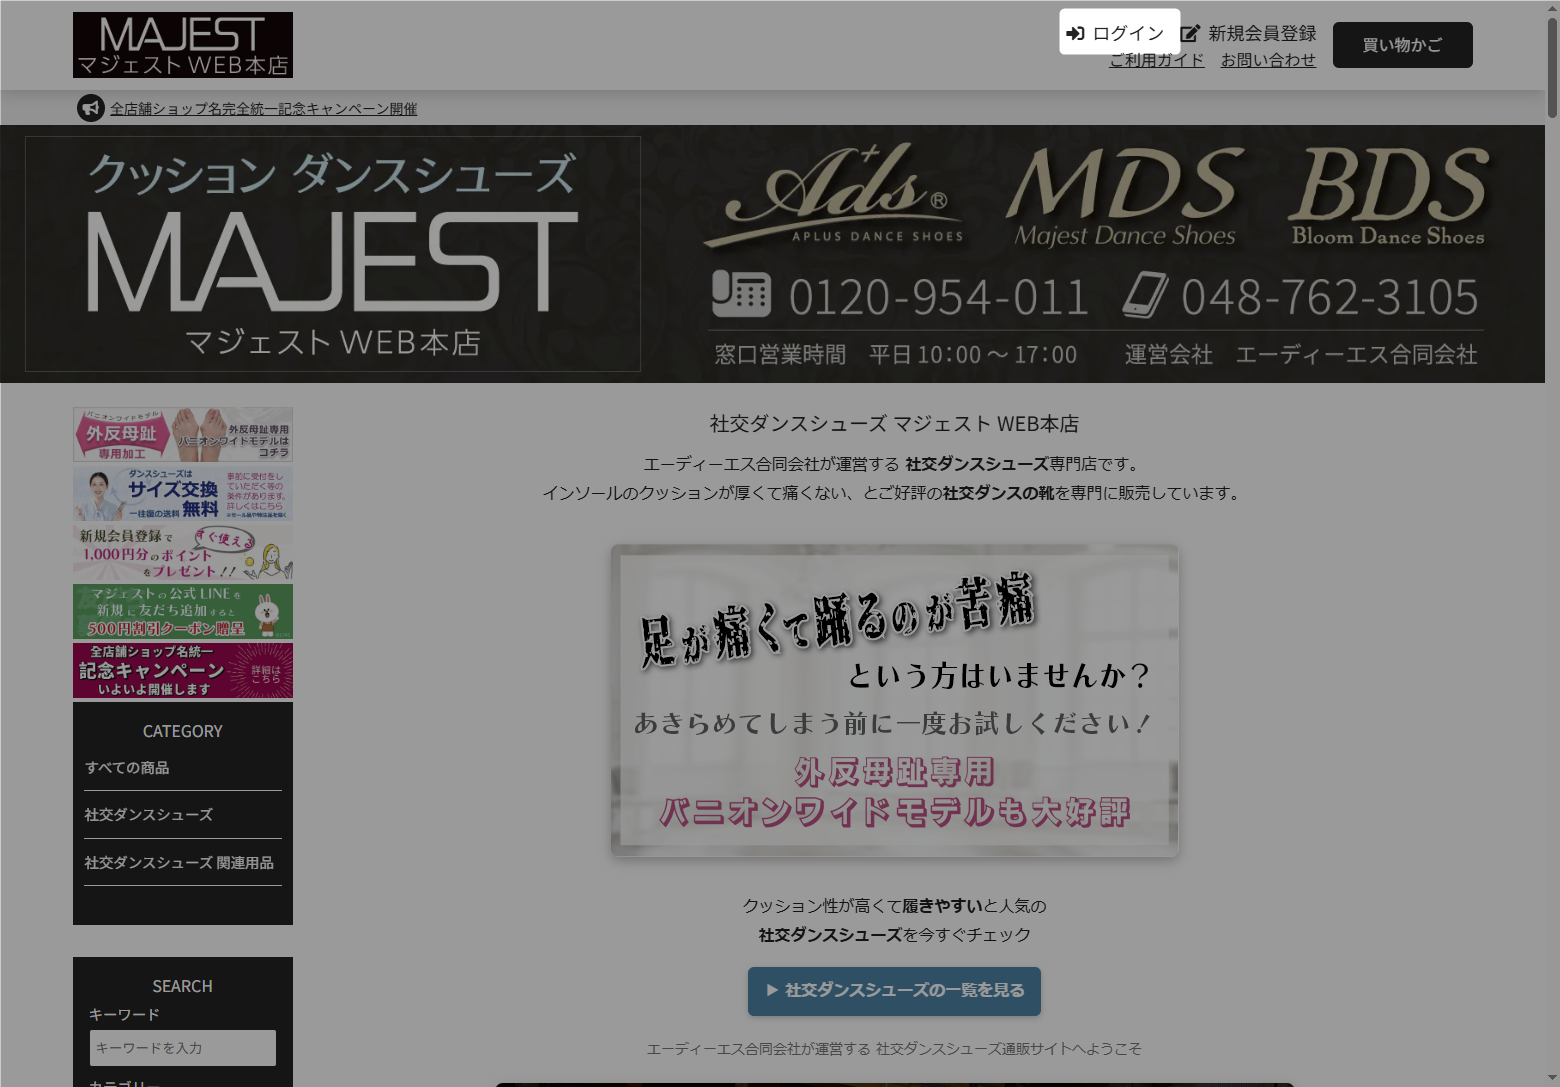This screenshot has height=1087, width=1560.
Task: Click the MDS Majest Dance Shoes logo
Action: coord(1125,195)
